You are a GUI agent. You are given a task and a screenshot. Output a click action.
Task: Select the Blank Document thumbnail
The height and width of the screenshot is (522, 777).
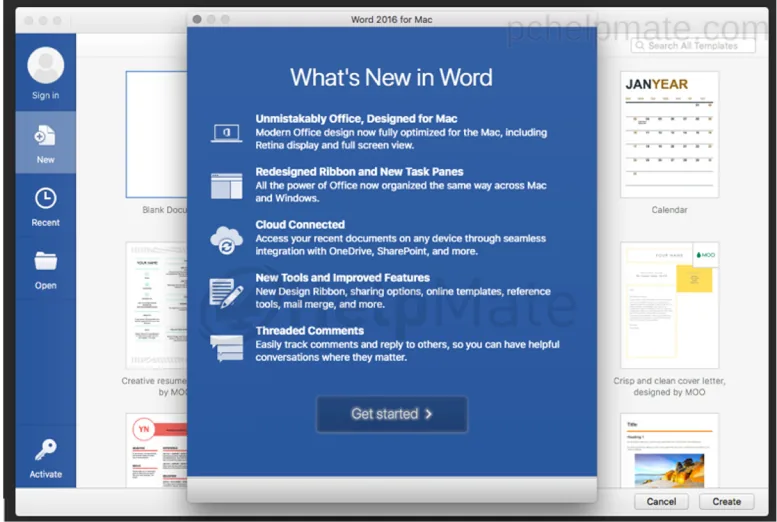pos(157,134)
